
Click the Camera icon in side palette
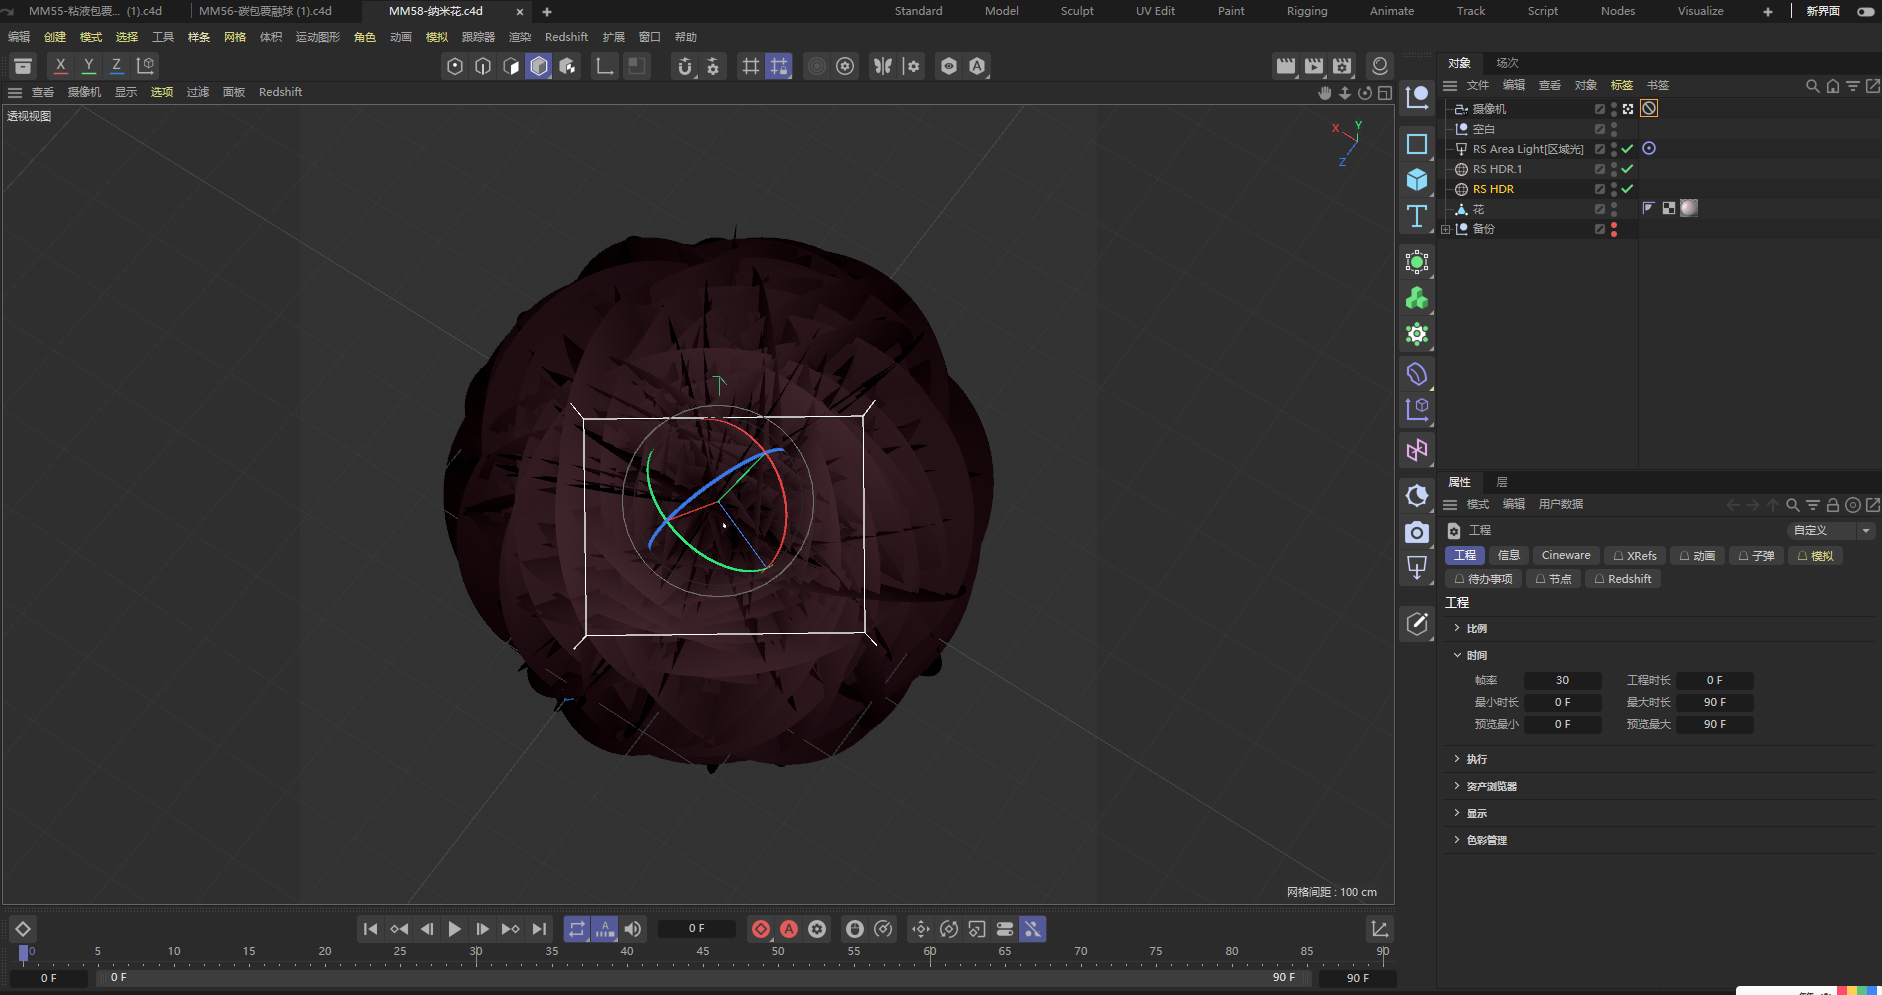[1417, 532]
